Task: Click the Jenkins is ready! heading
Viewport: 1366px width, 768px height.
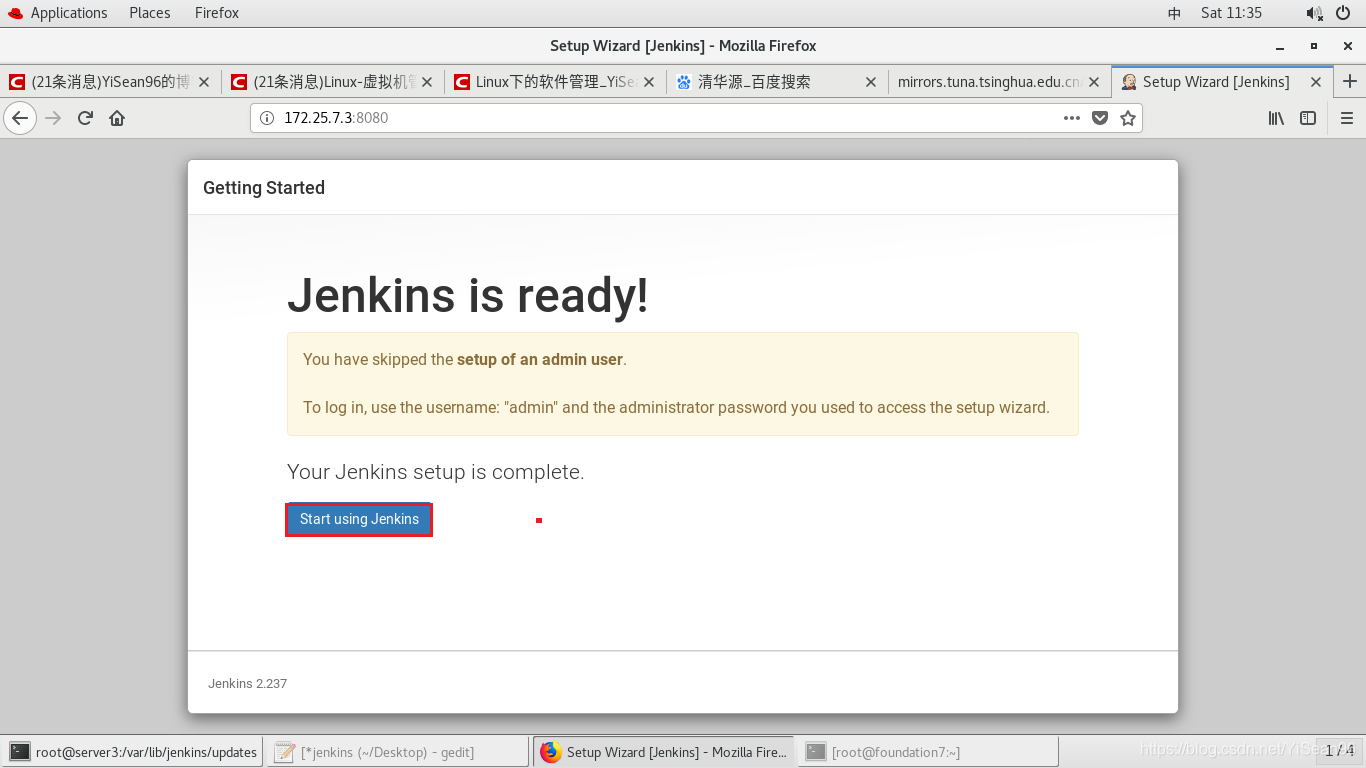Action: coord(468,296)
